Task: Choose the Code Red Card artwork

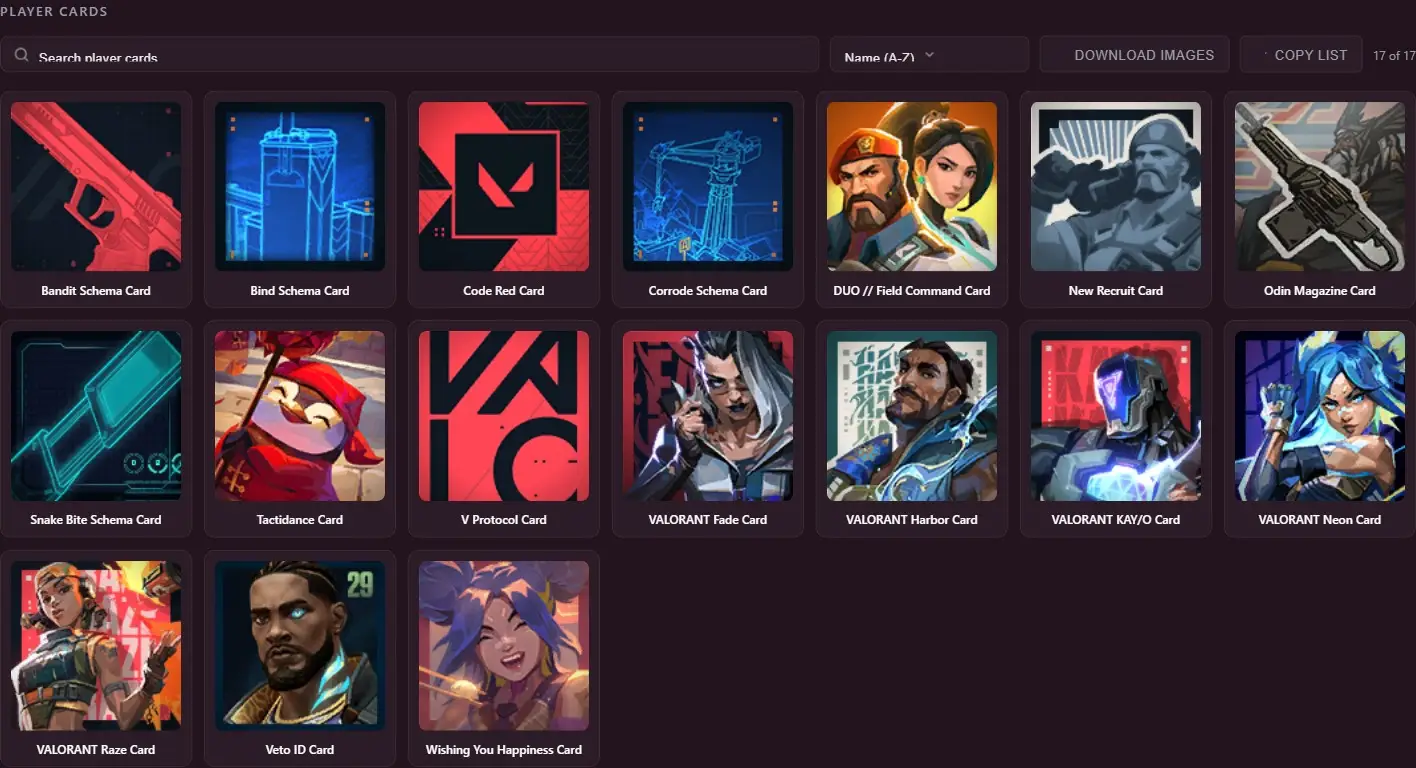Action: click(x=504, y=186)
